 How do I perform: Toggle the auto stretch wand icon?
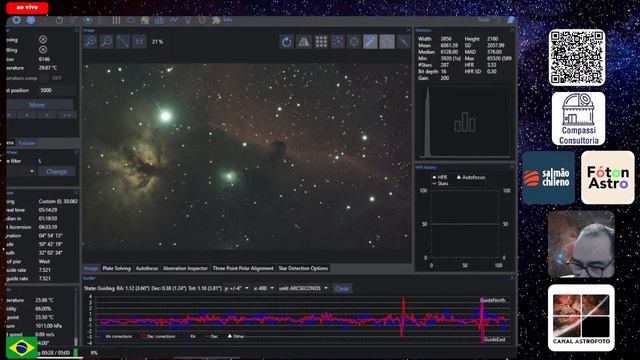point(371,42)
